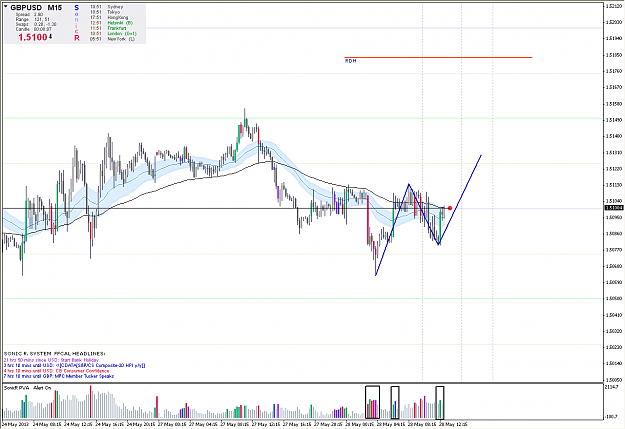Click the red dot marker at current price
The height and width of the screenshot is (429, 625).
[x=450, y=208]
